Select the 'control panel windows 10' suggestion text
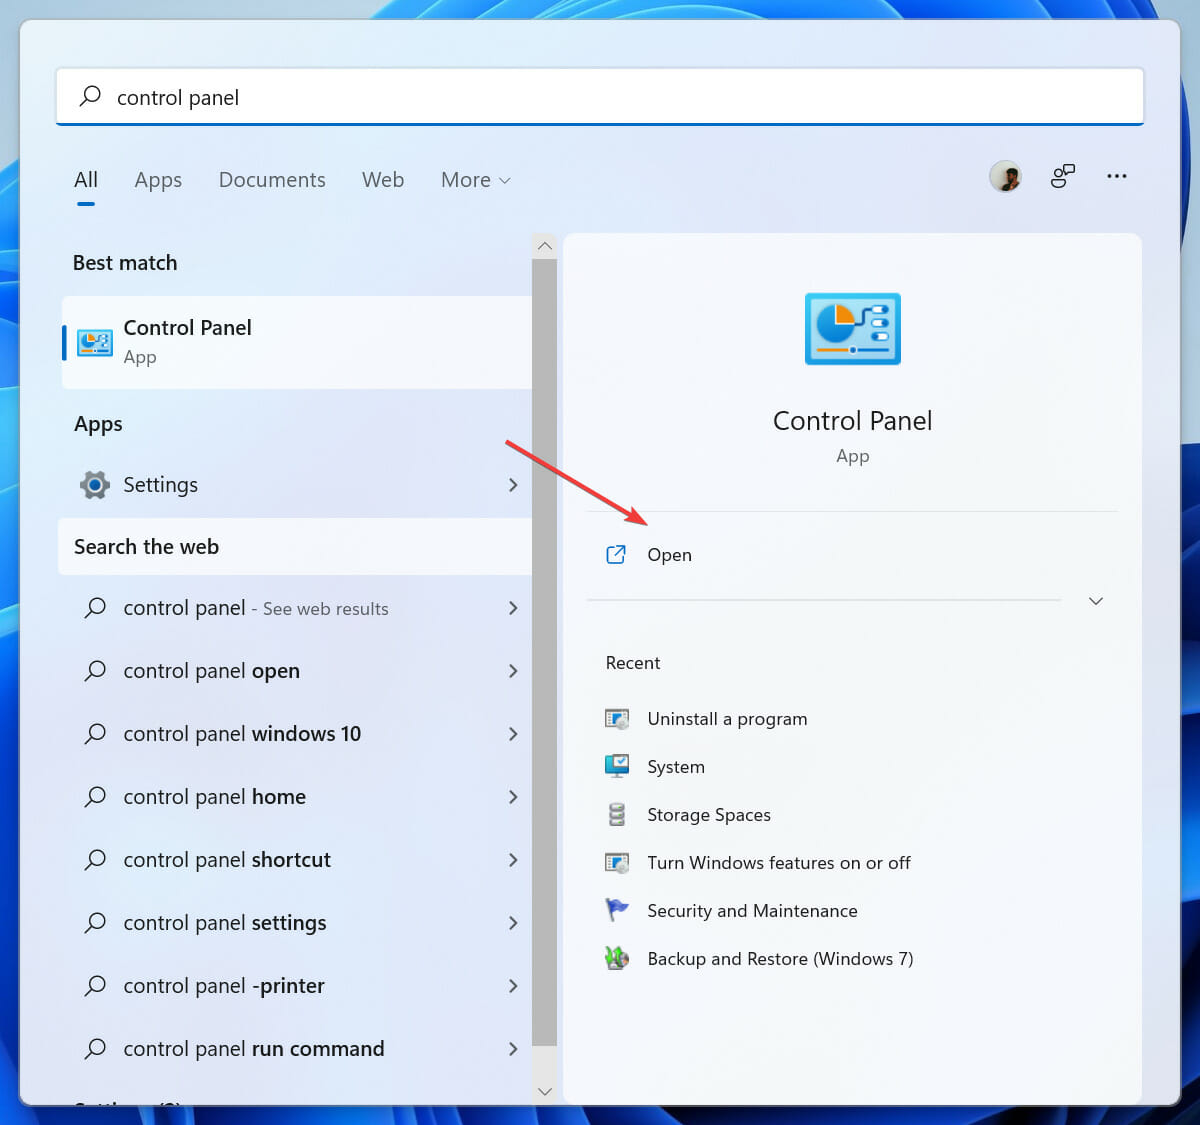 (242, 734)
